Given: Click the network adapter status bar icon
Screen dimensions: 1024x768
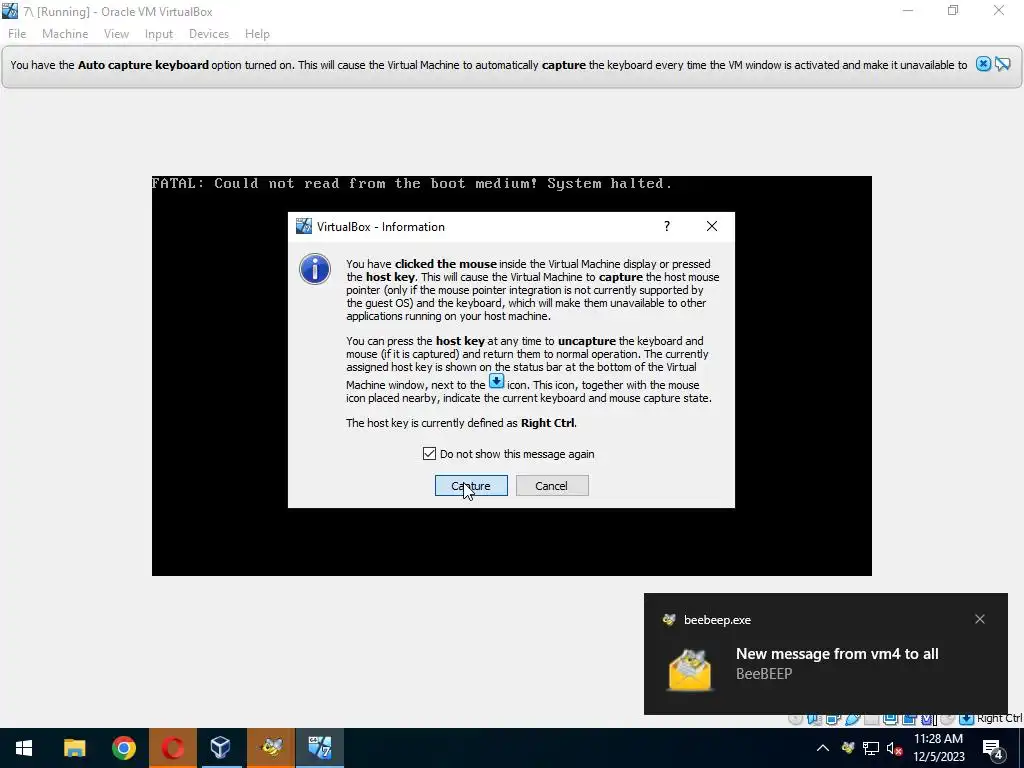Looking at the screenshot, I should (x=833, y=718).
